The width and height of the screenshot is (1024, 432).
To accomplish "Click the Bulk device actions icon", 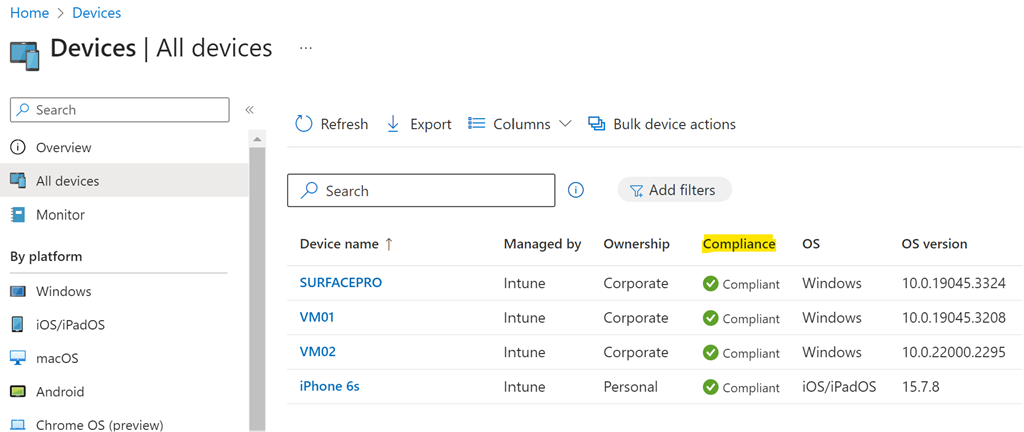I will (597, 124).
